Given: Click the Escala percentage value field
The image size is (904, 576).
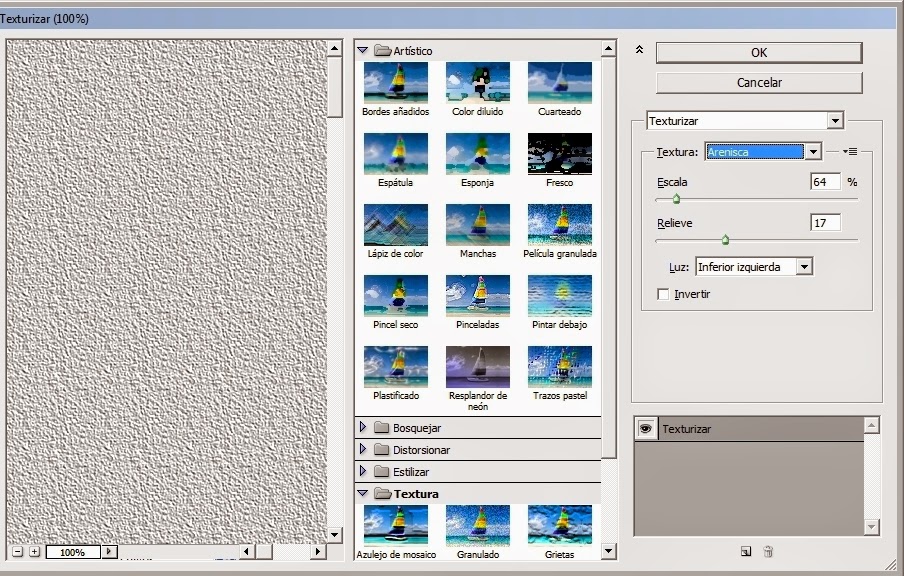Looking at the screenshot, I should pyautogui.click(x=826, y=181).
